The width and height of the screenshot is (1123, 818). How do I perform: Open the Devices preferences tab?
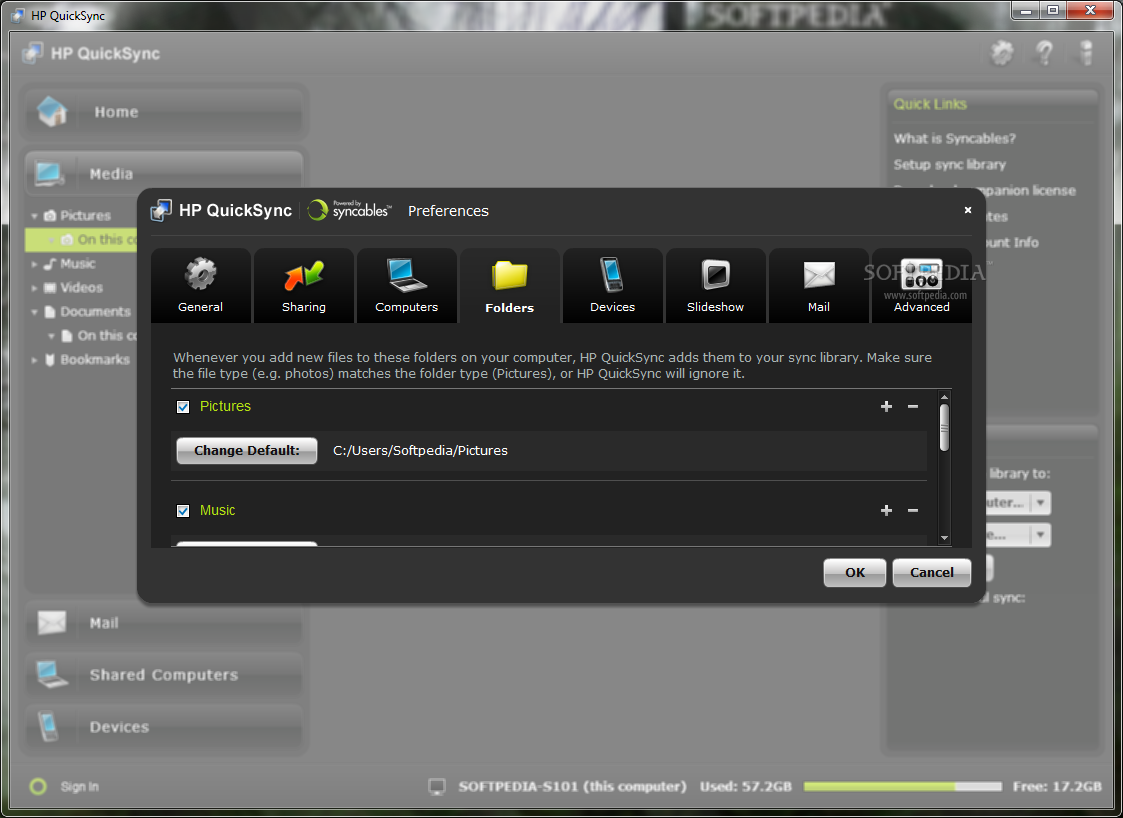612,286
